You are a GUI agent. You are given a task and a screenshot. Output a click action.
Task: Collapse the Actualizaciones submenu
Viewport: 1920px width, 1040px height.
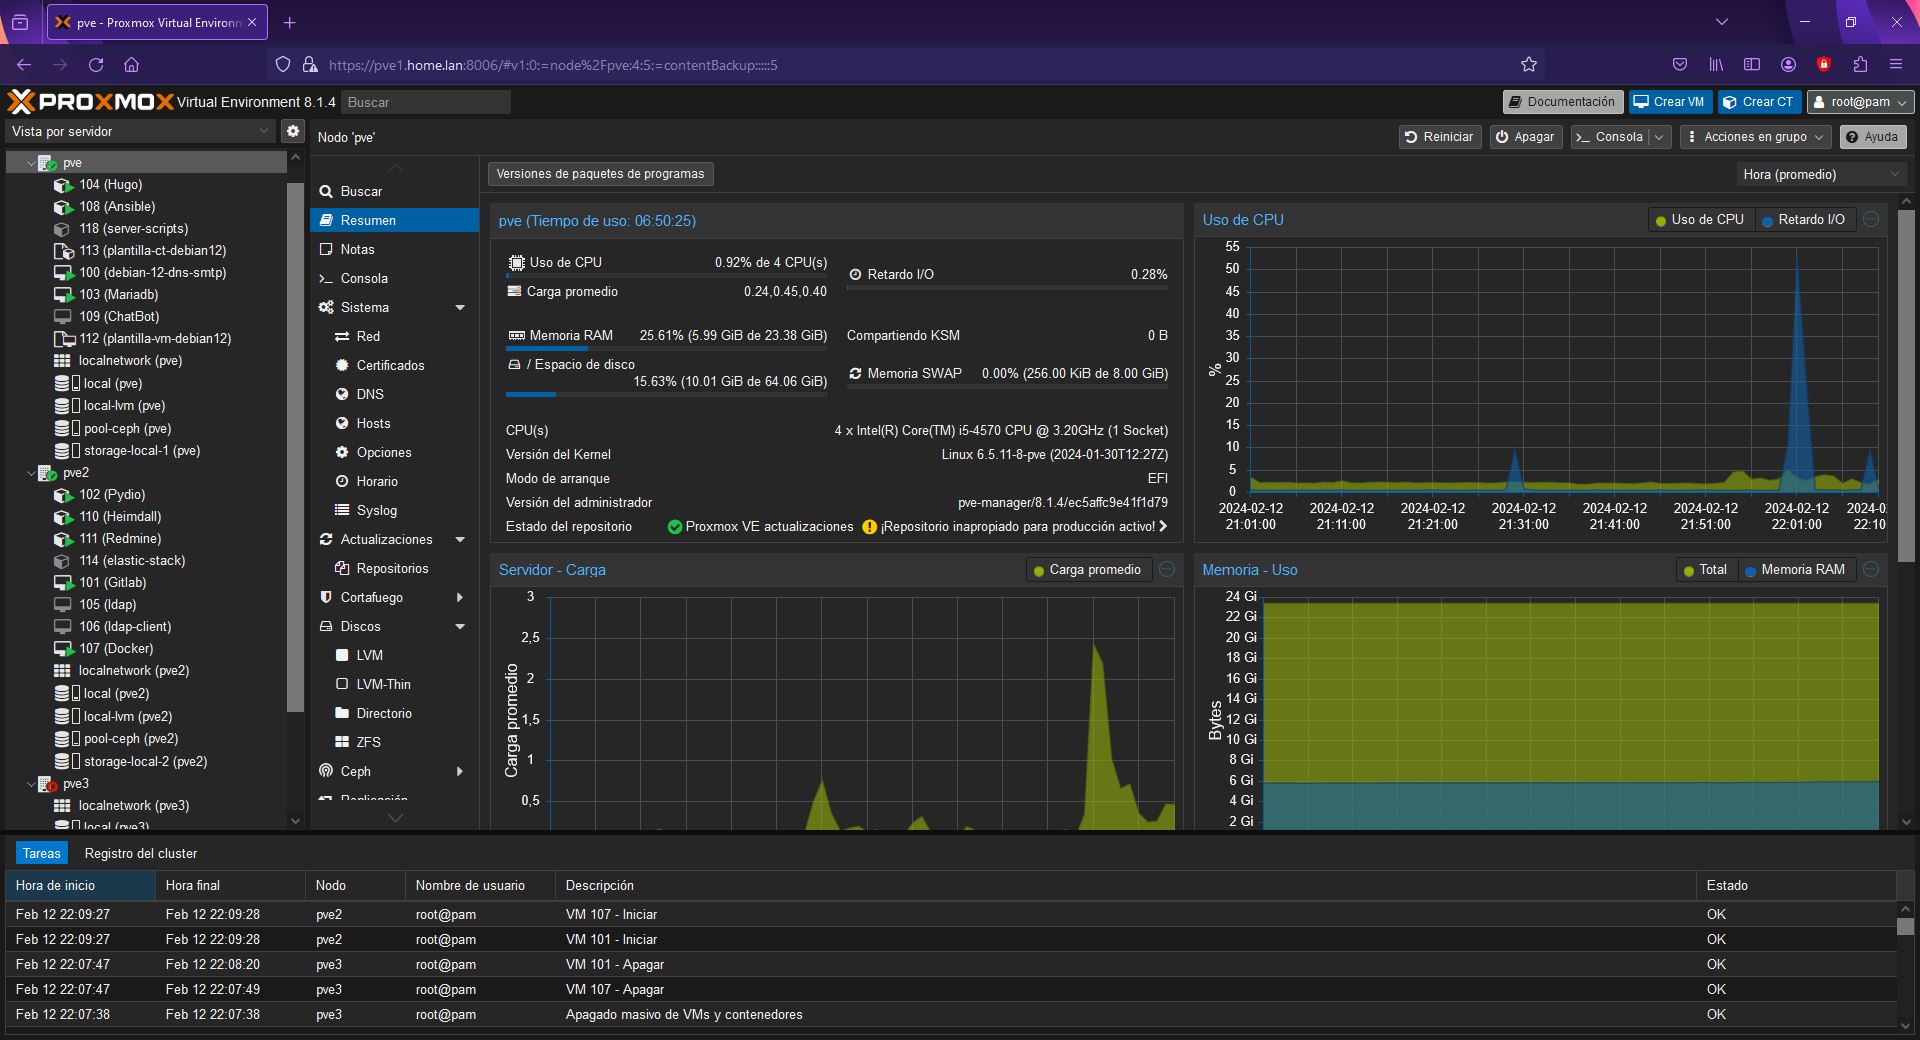pos(460,539)
